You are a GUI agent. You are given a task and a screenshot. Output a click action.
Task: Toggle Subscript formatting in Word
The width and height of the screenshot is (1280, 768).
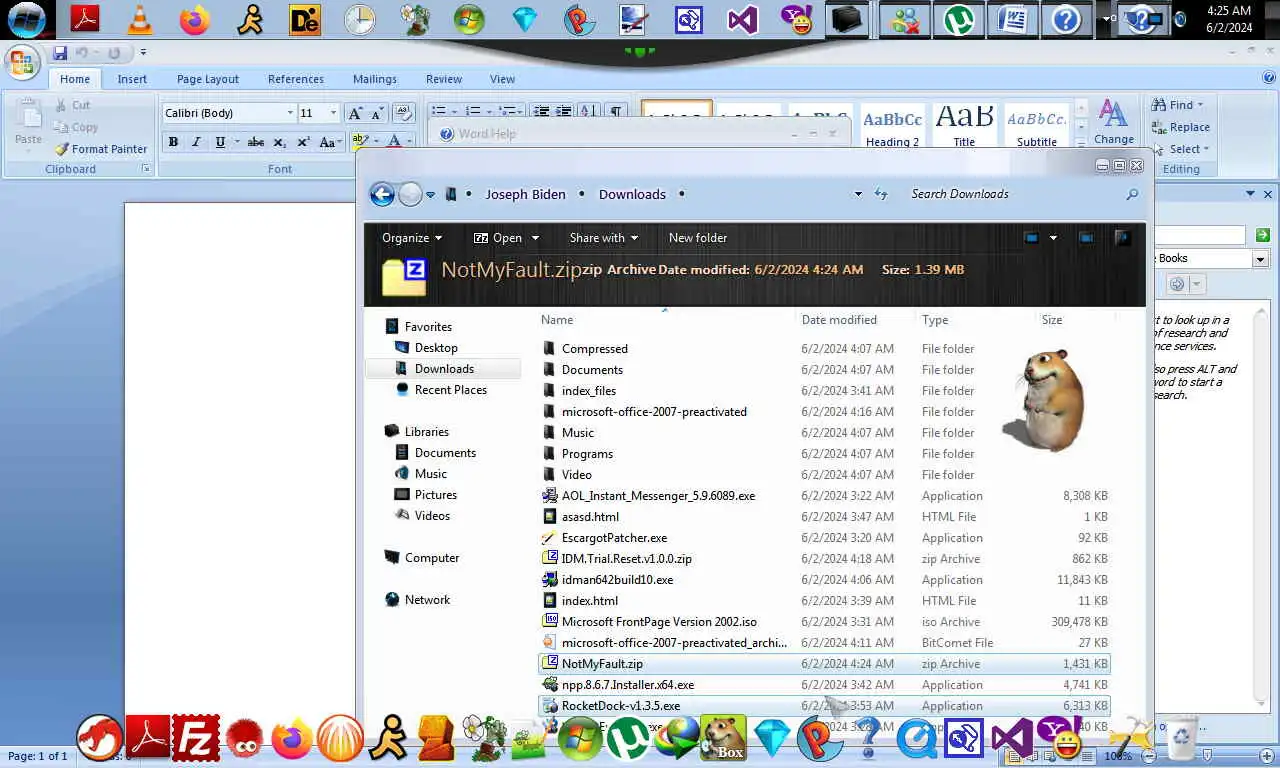[280, 142]
